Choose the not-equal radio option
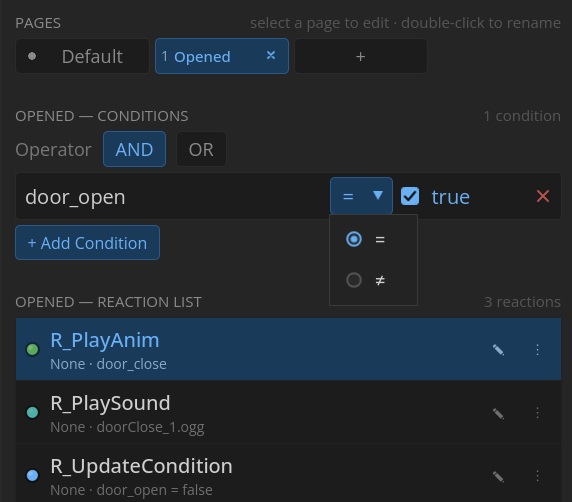 [353, 280]
